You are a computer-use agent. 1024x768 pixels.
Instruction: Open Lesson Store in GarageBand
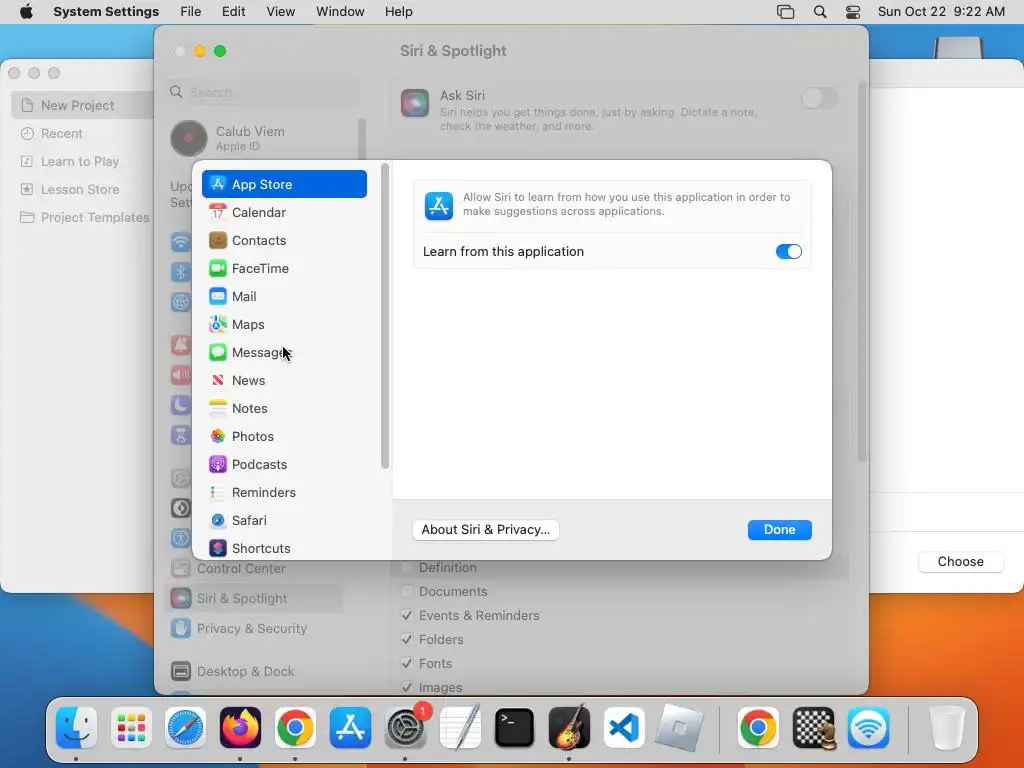tap(83, 189)
